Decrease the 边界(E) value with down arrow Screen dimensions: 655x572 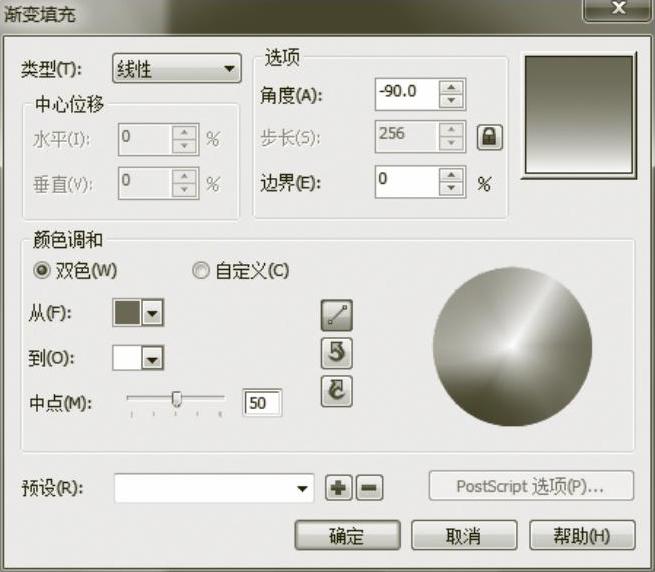pos(451,188)
